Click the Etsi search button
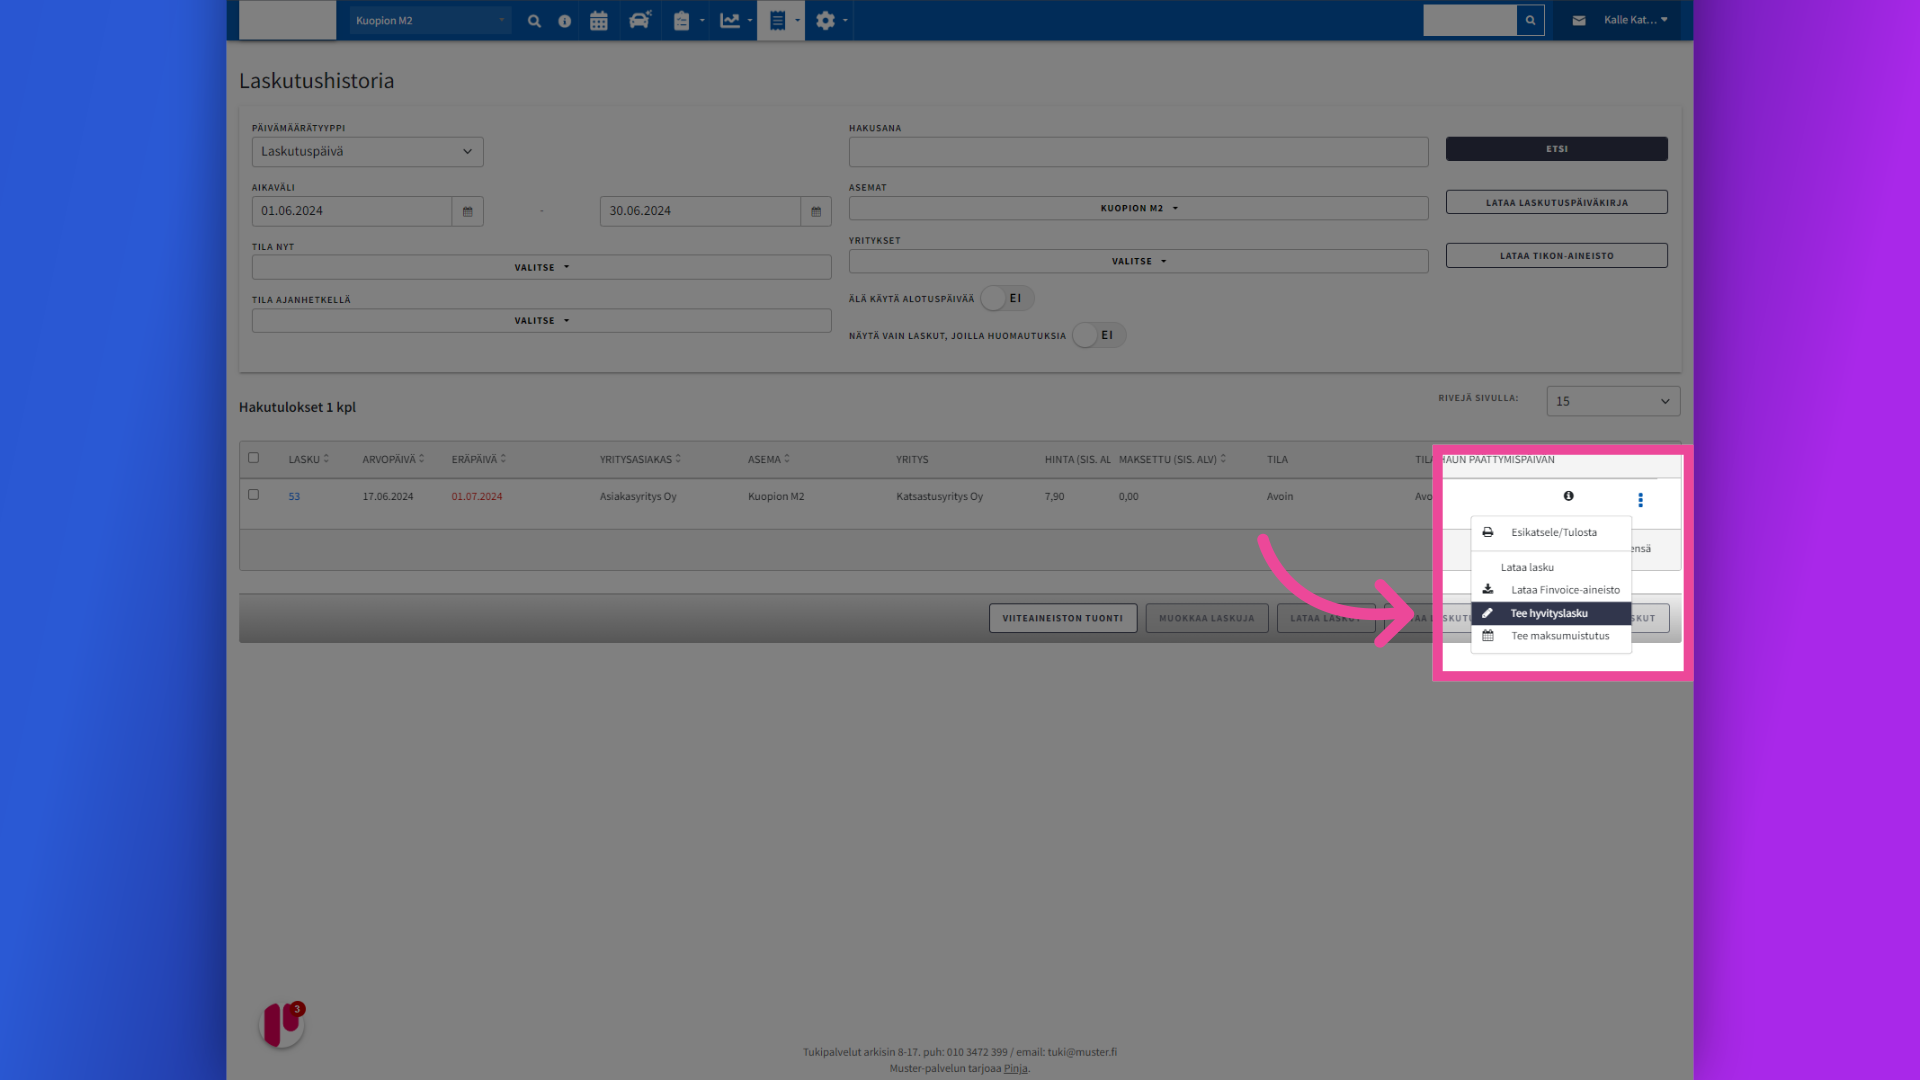 pos(1556,149)
